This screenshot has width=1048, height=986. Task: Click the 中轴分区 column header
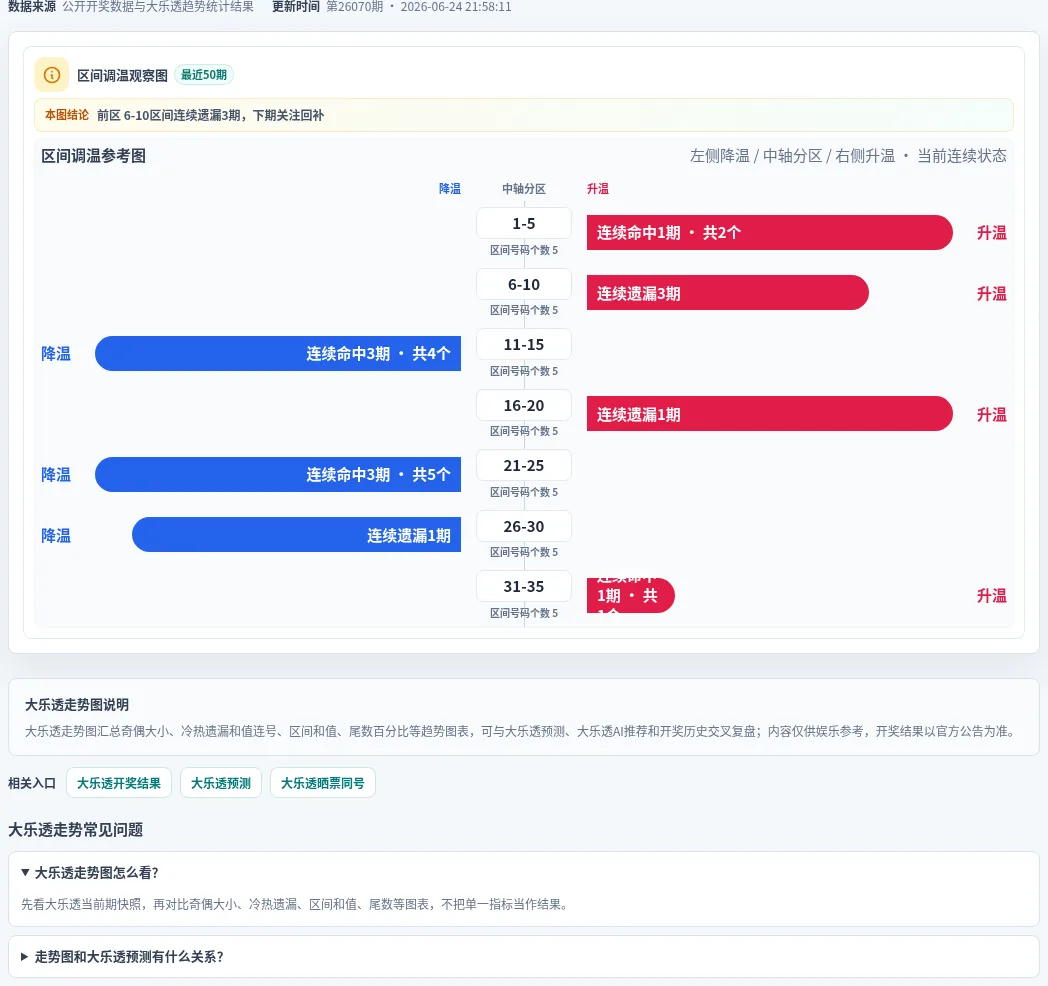(x=524, y=189)
